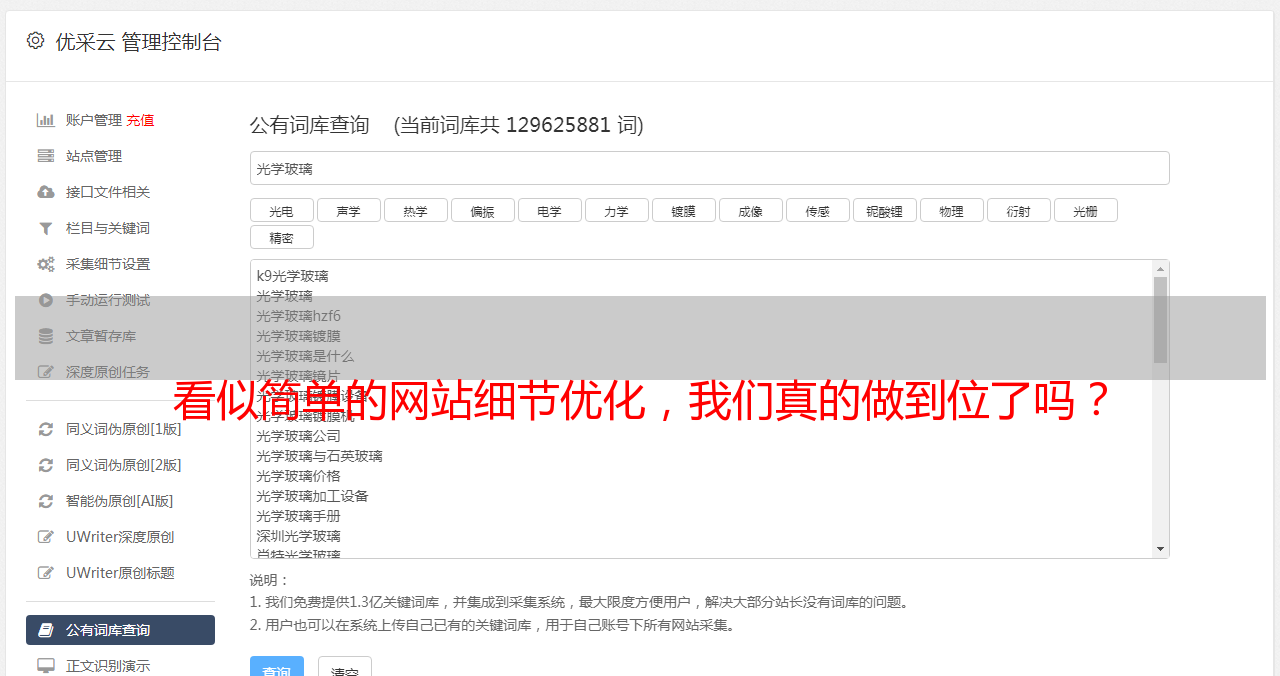Image resolution: width=1280 pixels, height=676 pixels.
Task: Click the 光学玻璃 search input field
Action: point(710,168)
